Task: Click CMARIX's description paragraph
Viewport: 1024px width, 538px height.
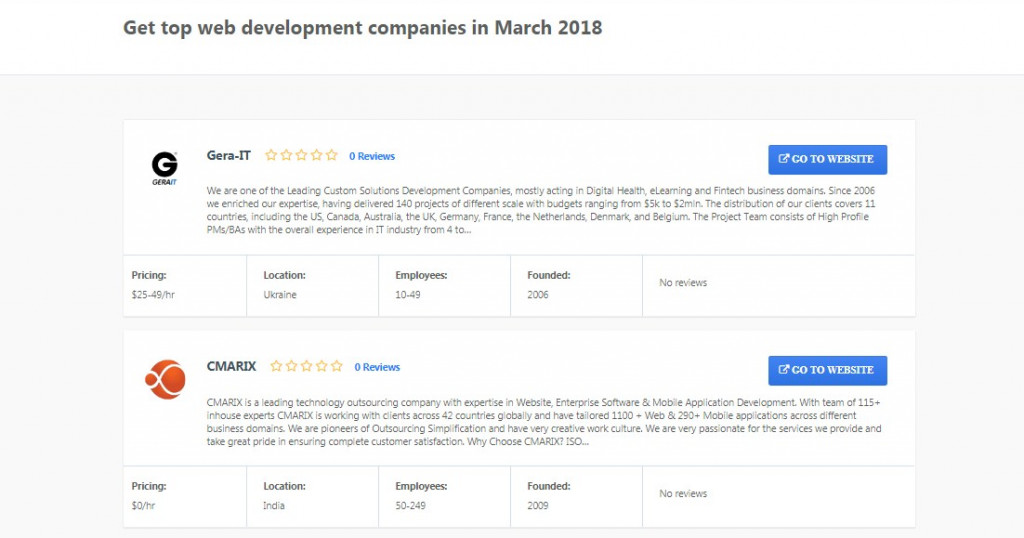Action: click(x=544, y=422)
